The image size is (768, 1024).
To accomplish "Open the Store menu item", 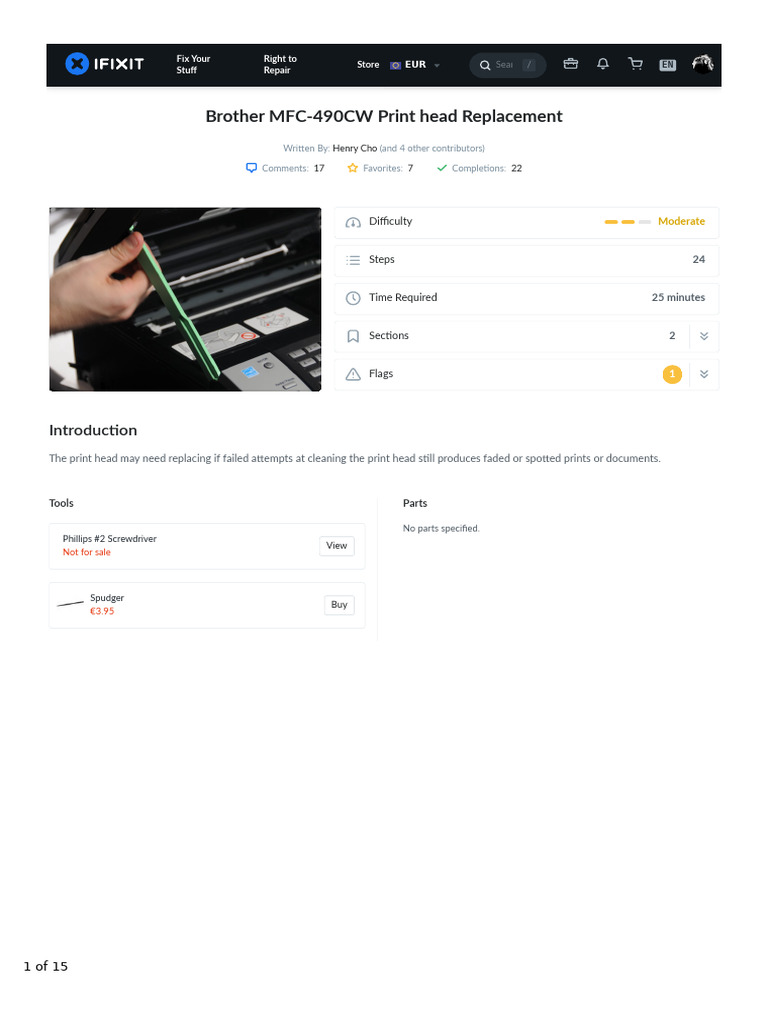I will [x=368, y=65].
